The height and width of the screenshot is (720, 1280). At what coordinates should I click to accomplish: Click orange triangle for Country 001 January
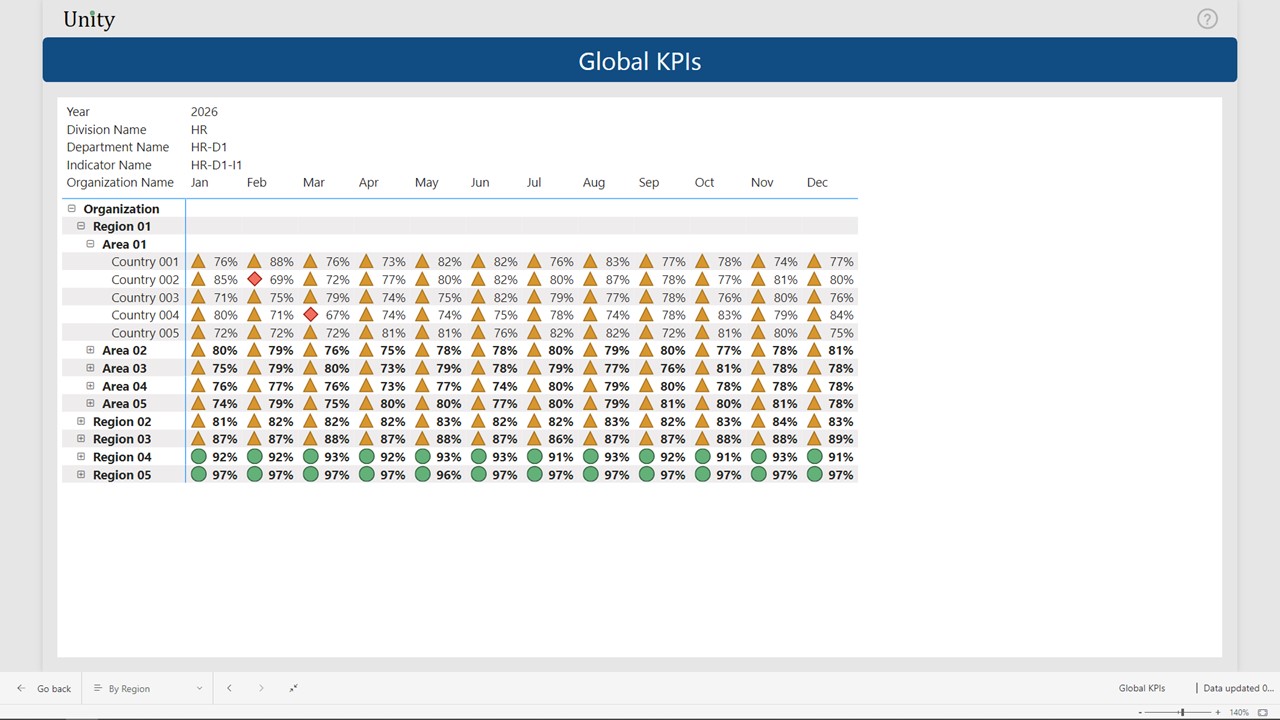(198, 261)
